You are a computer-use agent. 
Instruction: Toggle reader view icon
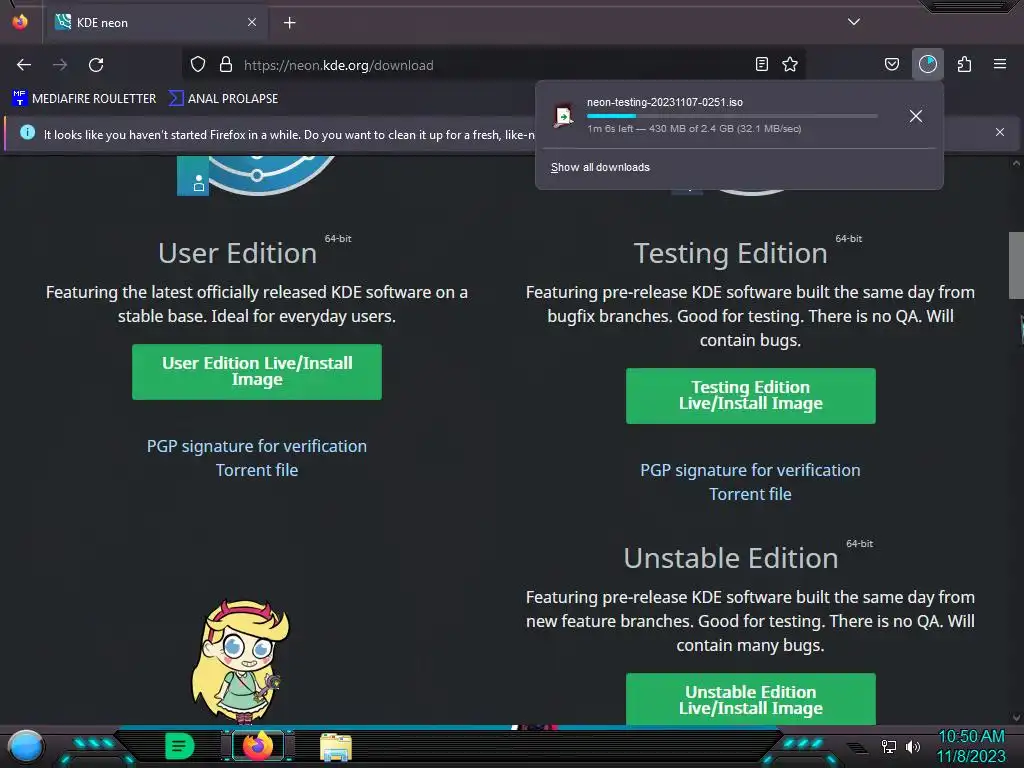761,65
